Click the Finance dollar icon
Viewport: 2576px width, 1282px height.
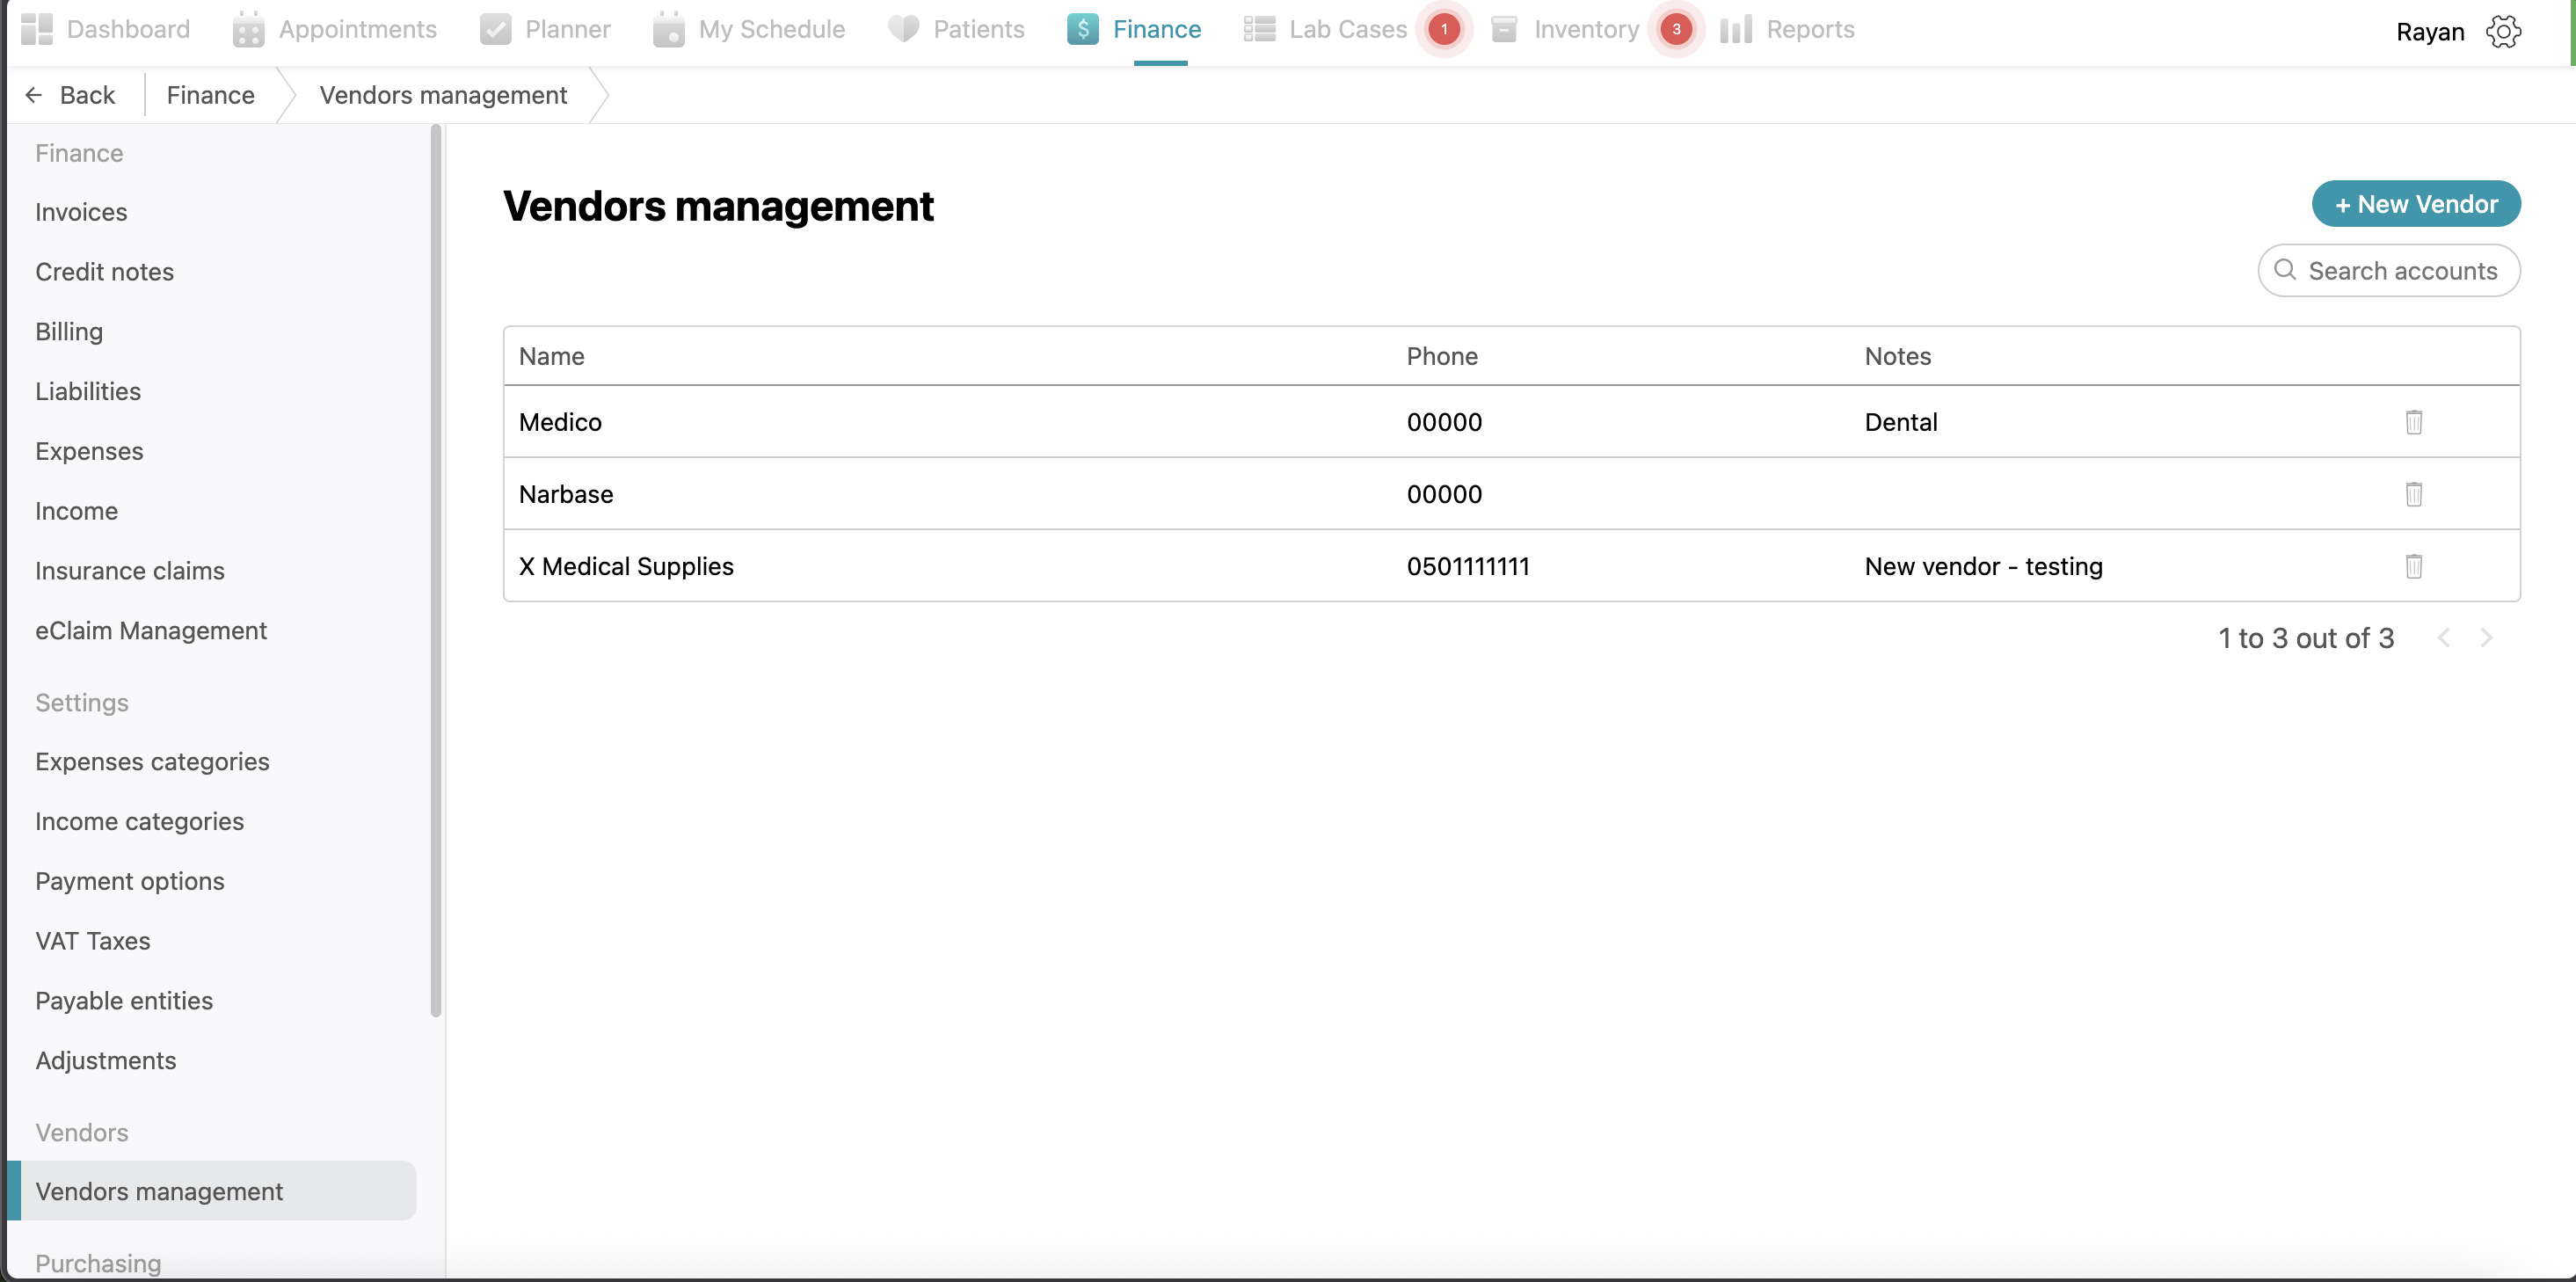pos(1082,29)
